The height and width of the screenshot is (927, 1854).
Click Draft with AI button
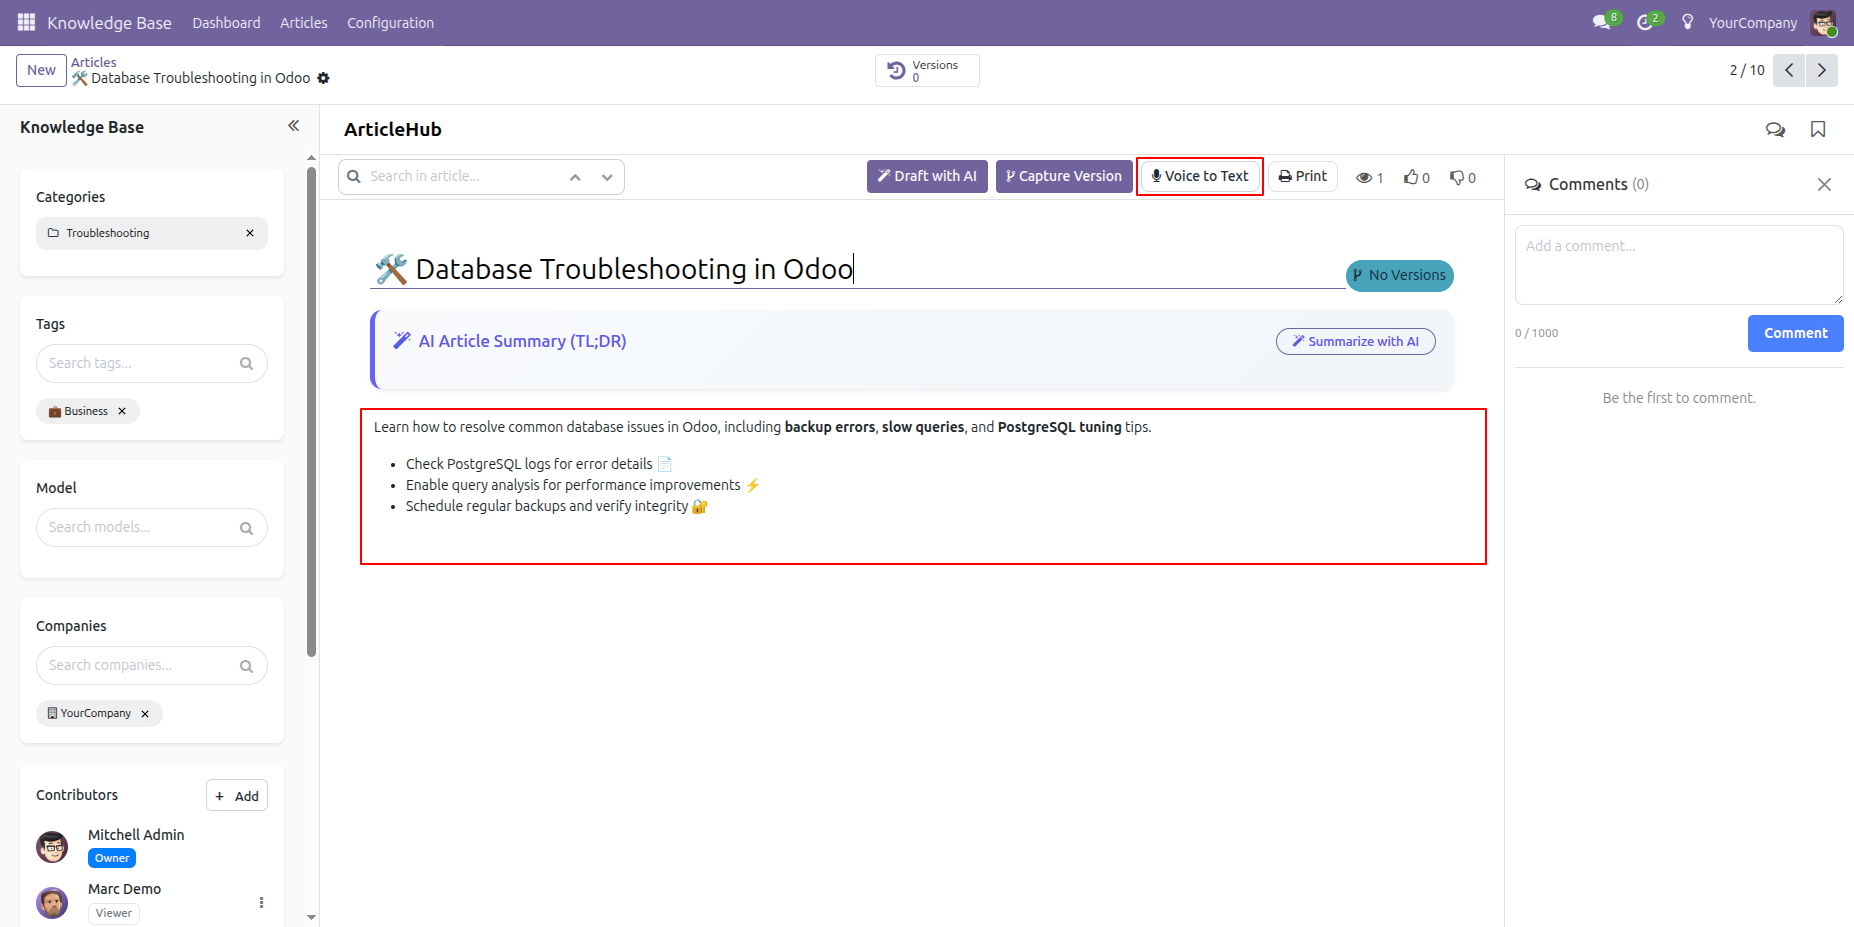pyautogui.click(x=927, y=176)
